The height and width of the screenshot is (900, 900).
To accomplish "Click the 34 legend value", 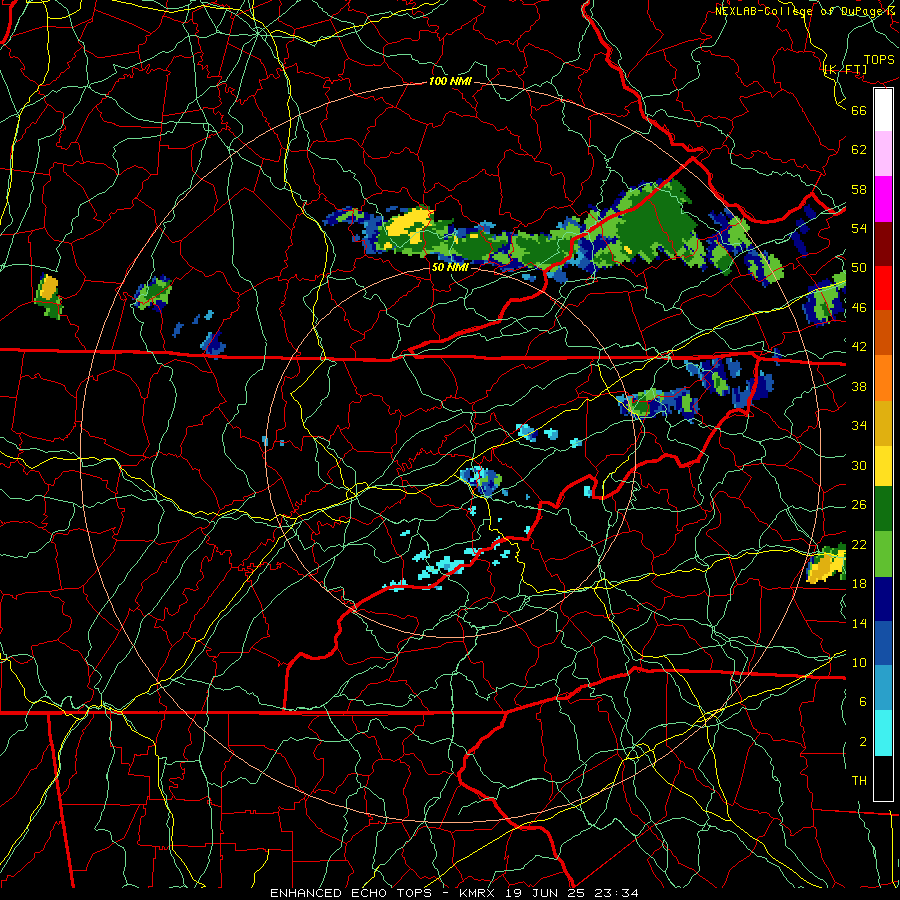I will coord(859,426).
